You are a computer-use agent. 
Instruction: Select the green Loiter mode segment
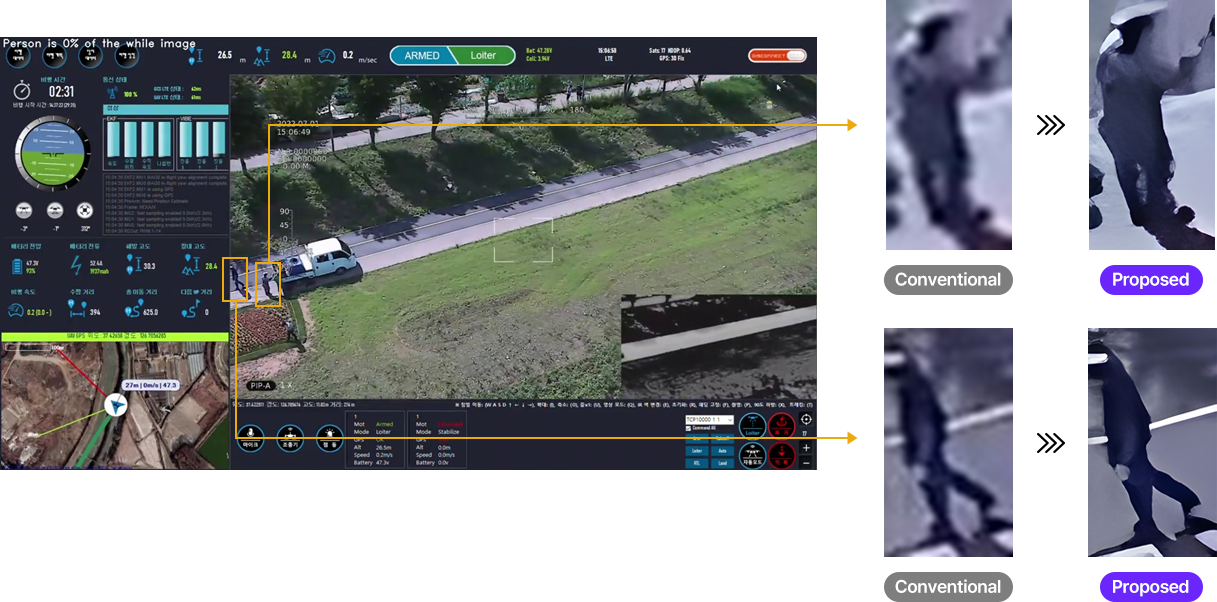484,56
